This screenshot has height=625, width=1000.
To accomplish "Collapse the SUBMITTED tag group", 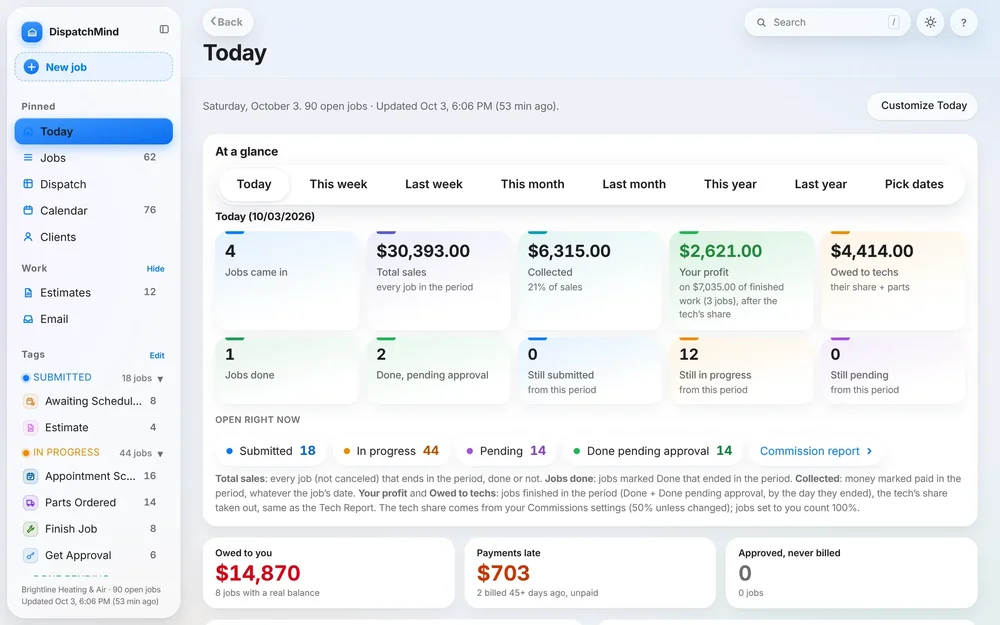I will (x=160, y=379).
